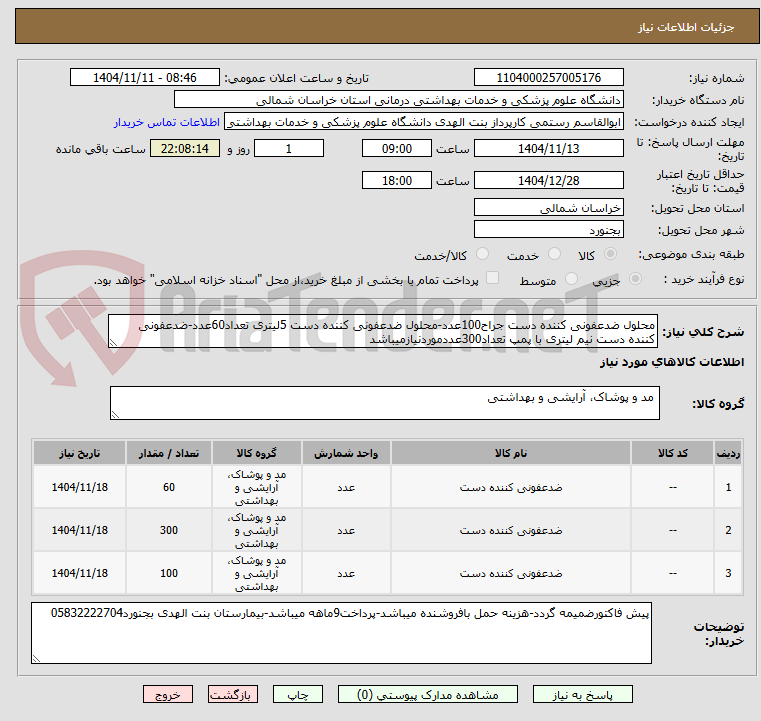Image resolution: width=761 pixels, height=721 pixels.
Task: Click the resize handle of گروه کالا box
Action: [x=115, y=414]
